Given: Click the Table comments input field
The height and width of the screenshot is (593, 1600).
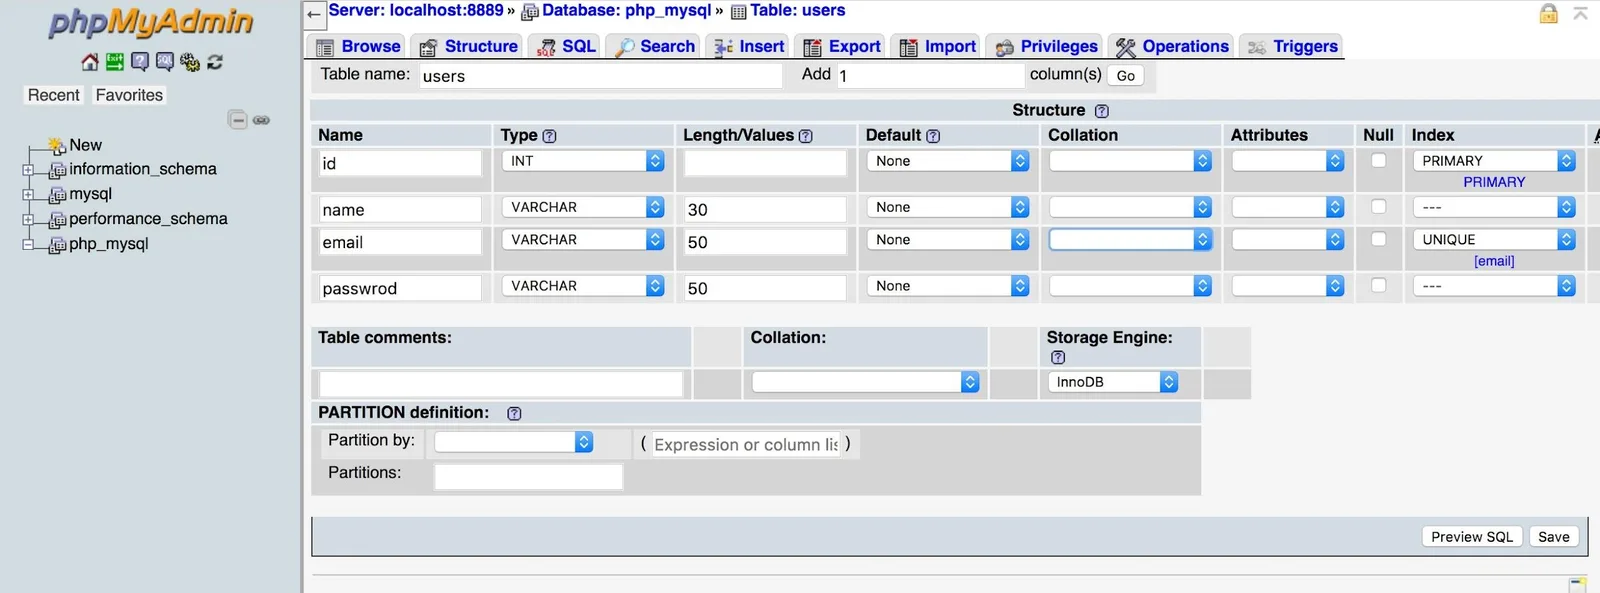Looking at the screenshot, I should pyautogui.click(x=501, y=383).
